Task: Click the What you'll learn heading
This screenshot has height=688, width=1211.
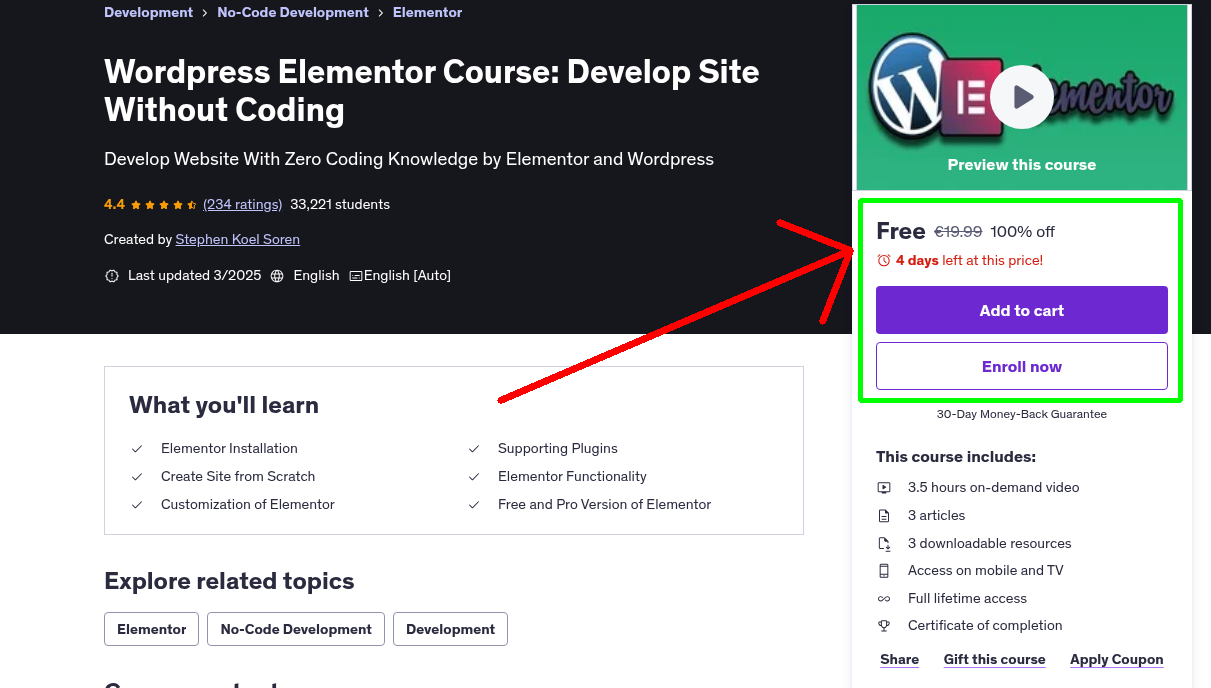Action: 224,405
